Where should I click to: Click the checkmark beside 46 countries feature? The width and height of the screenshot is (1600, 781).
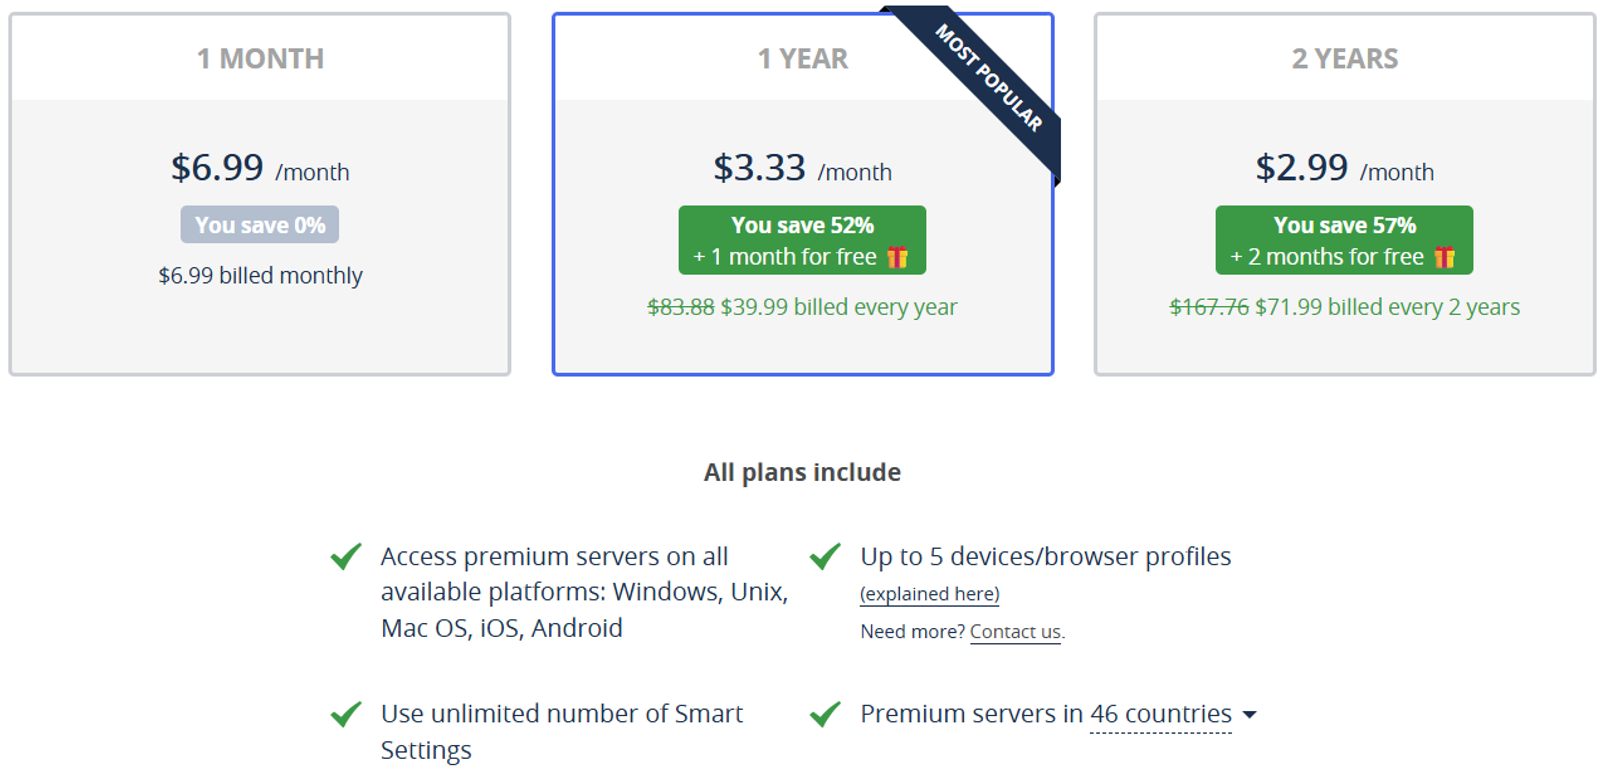pyautogui.click(x=825, y=713)
